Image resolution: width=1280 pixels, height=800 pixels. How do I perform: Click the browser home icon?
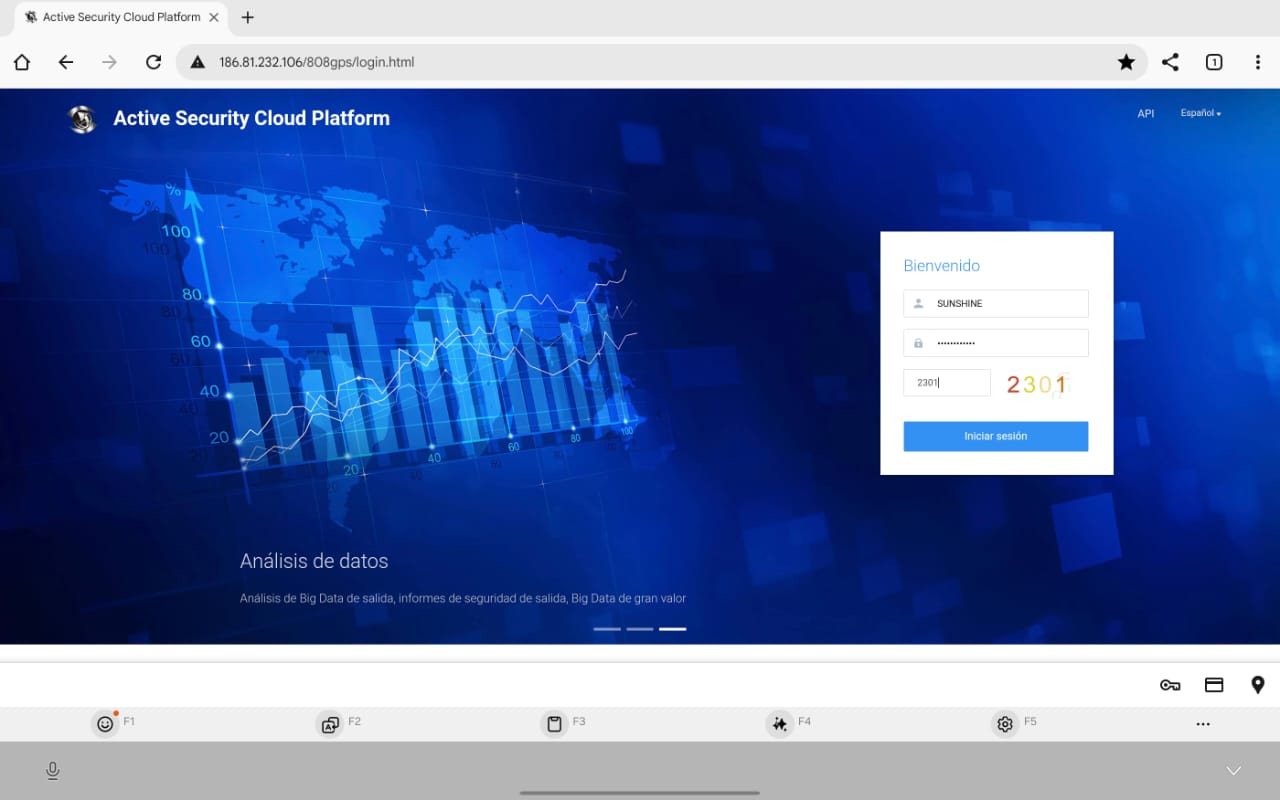pyautogui.click(x=22, y=62)
